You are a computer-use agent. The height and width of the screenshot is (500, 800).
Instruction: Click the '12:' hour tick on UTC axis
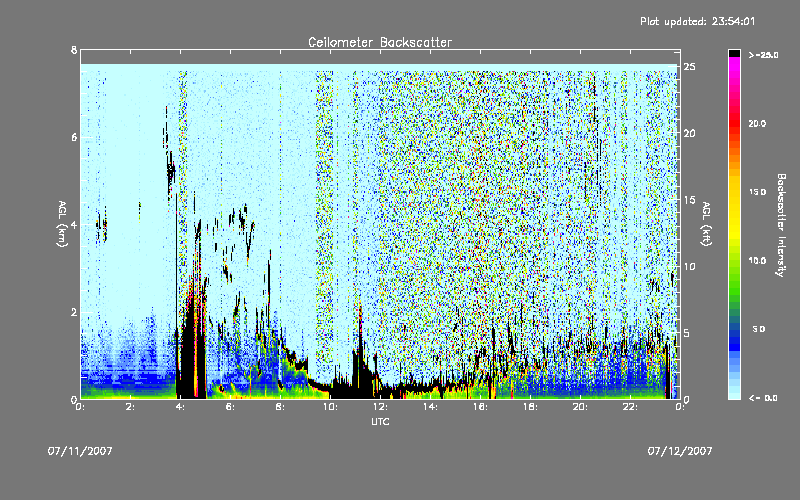pyautogui.click(x=381, y=407)
